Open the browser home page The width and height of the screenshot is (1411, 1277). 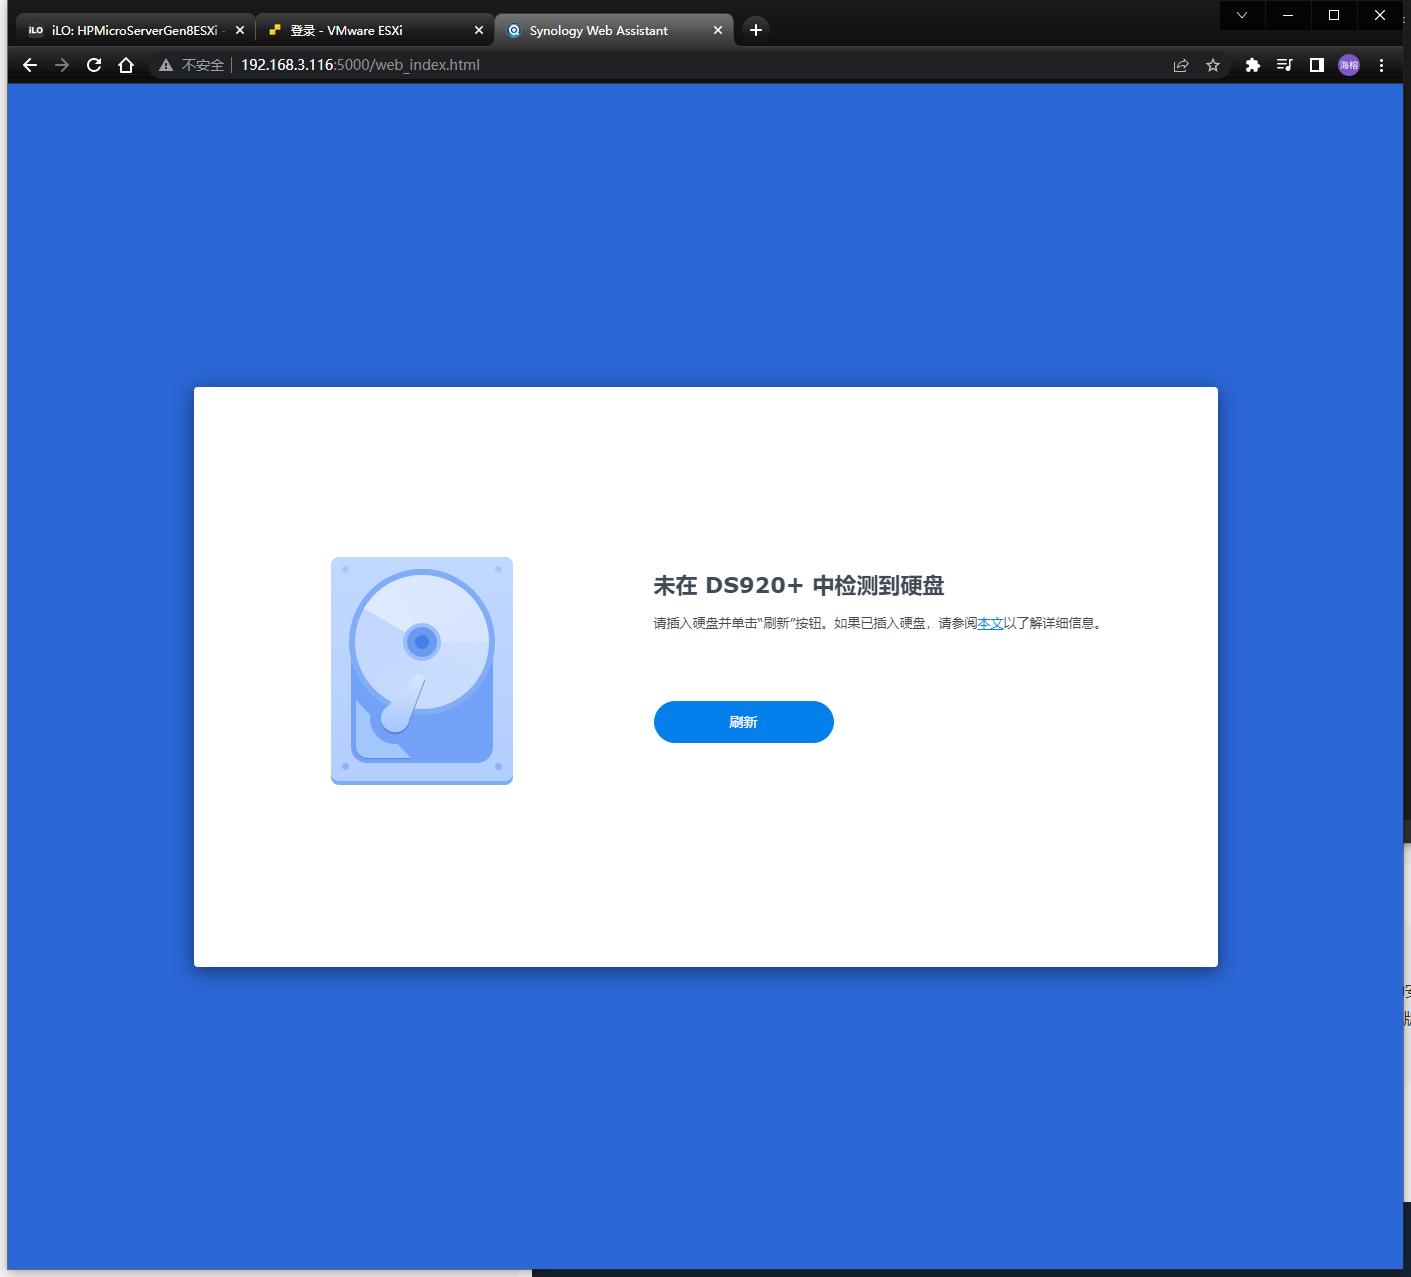click(125, 65)
